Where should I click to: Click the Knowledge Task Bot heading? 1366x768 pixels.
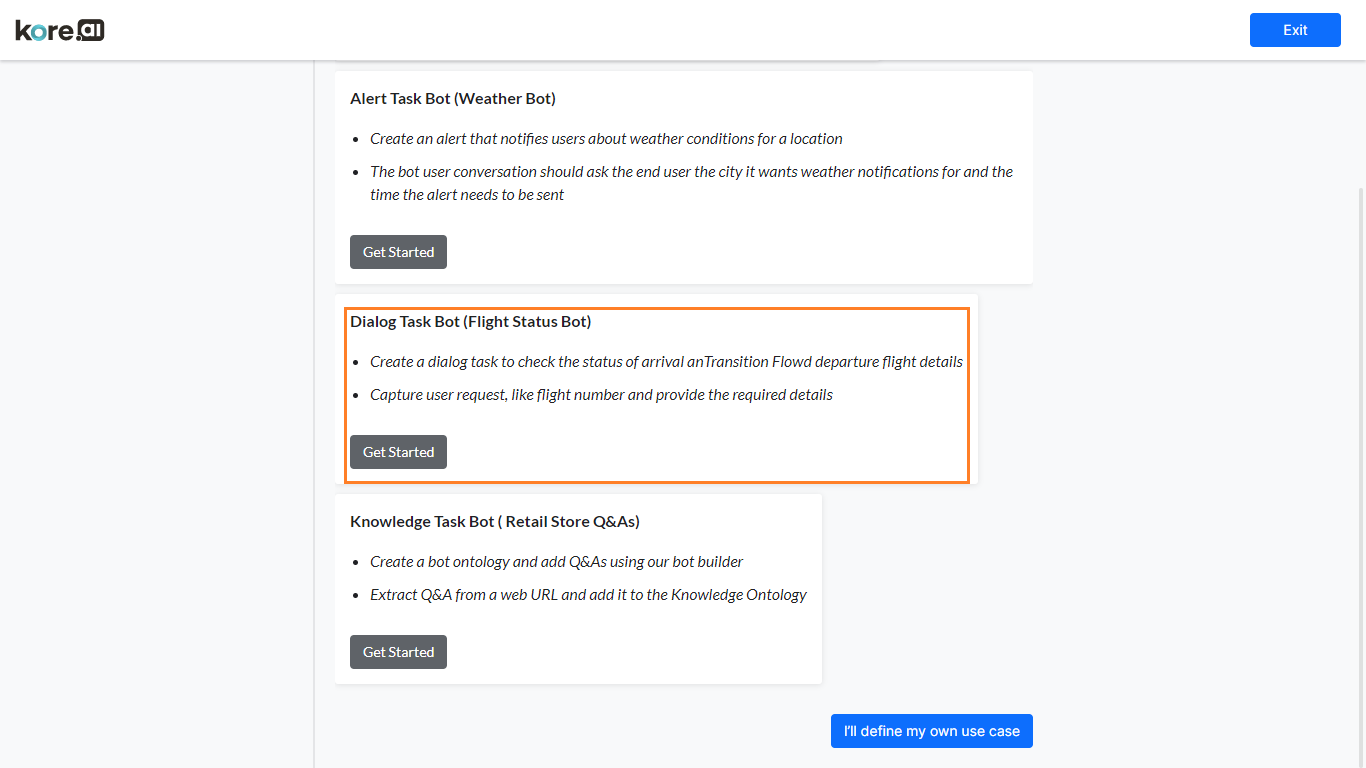pos(495,521)
